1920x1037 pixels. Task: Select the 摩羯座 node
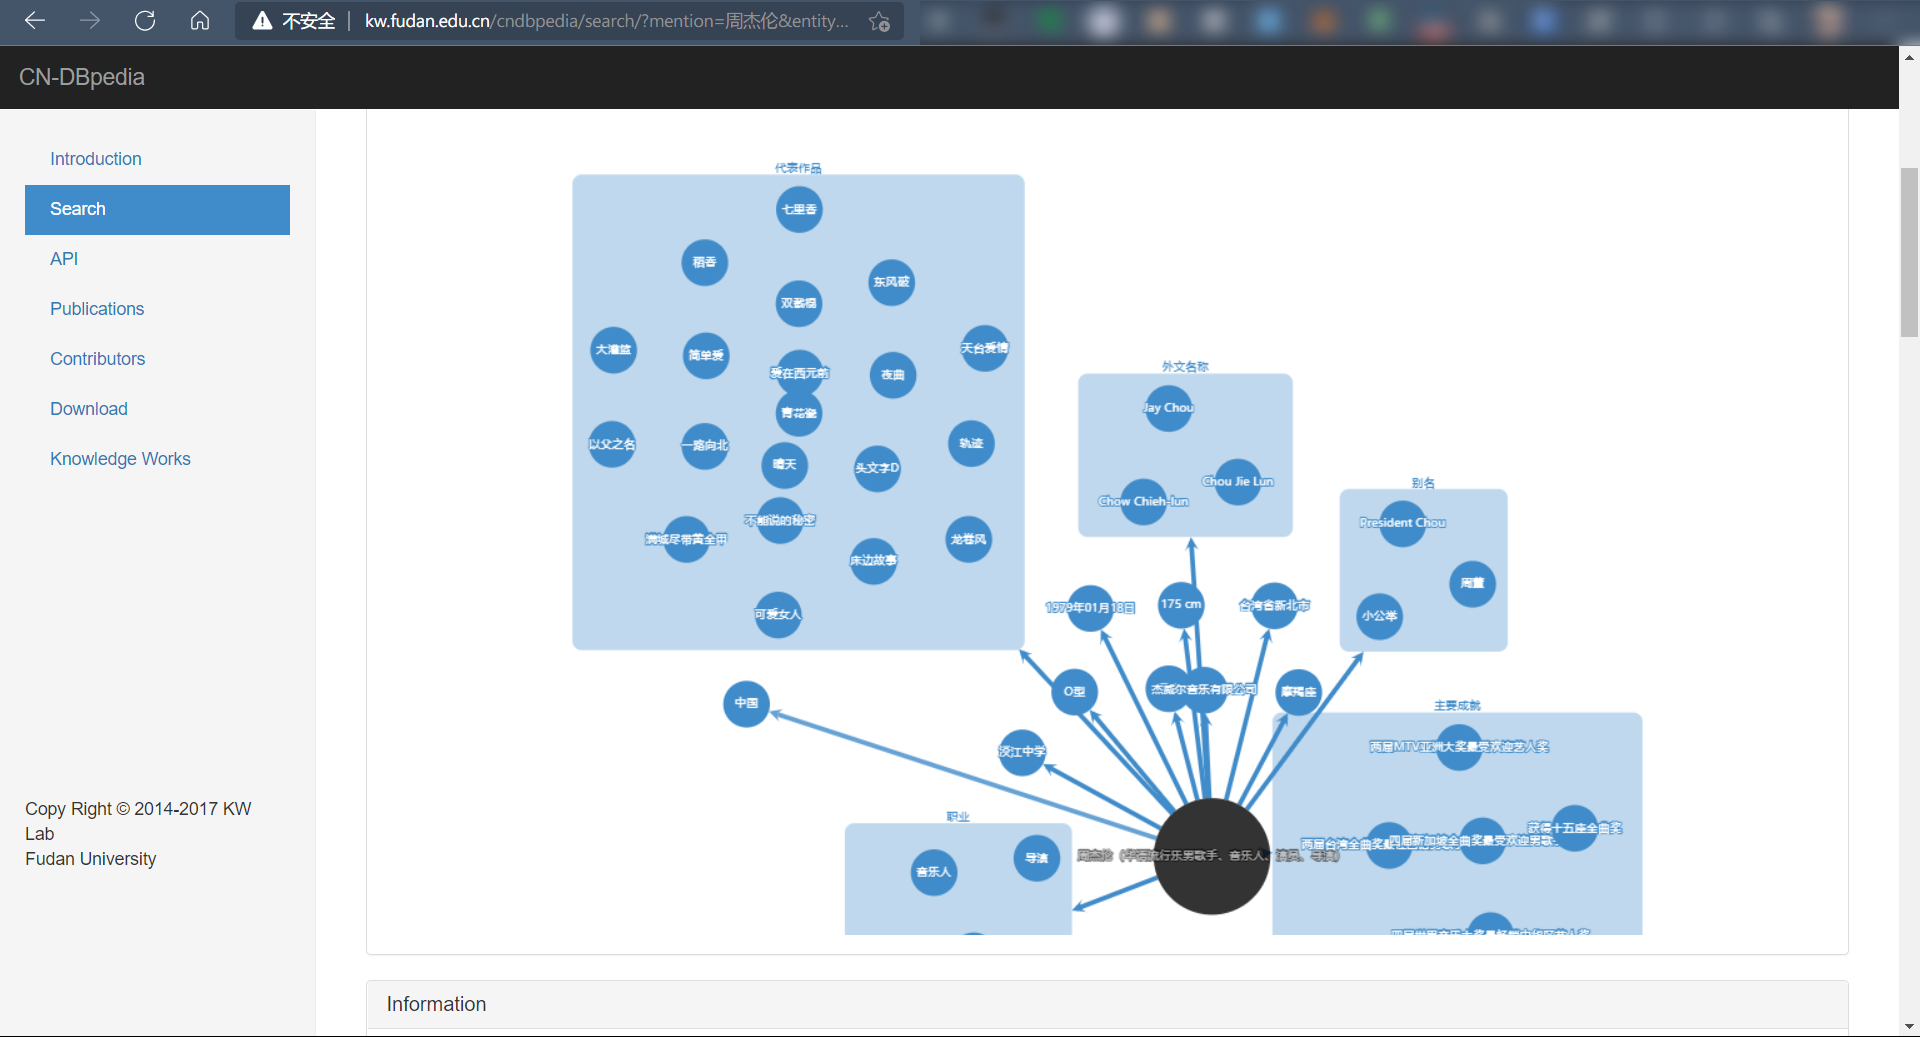pos(1298,692)
